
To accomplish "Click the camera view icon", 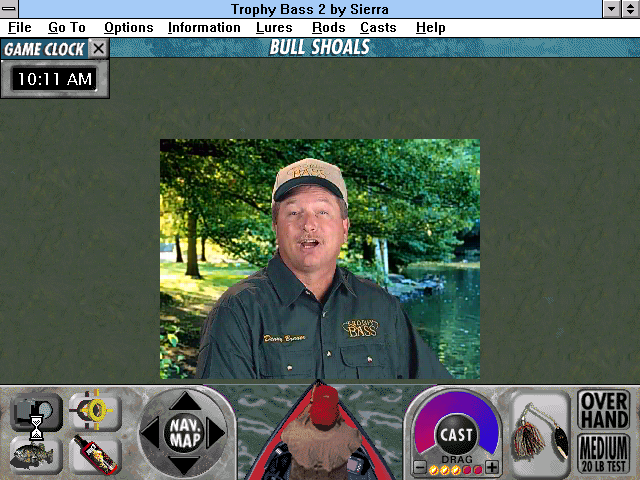I will [36, 411].
